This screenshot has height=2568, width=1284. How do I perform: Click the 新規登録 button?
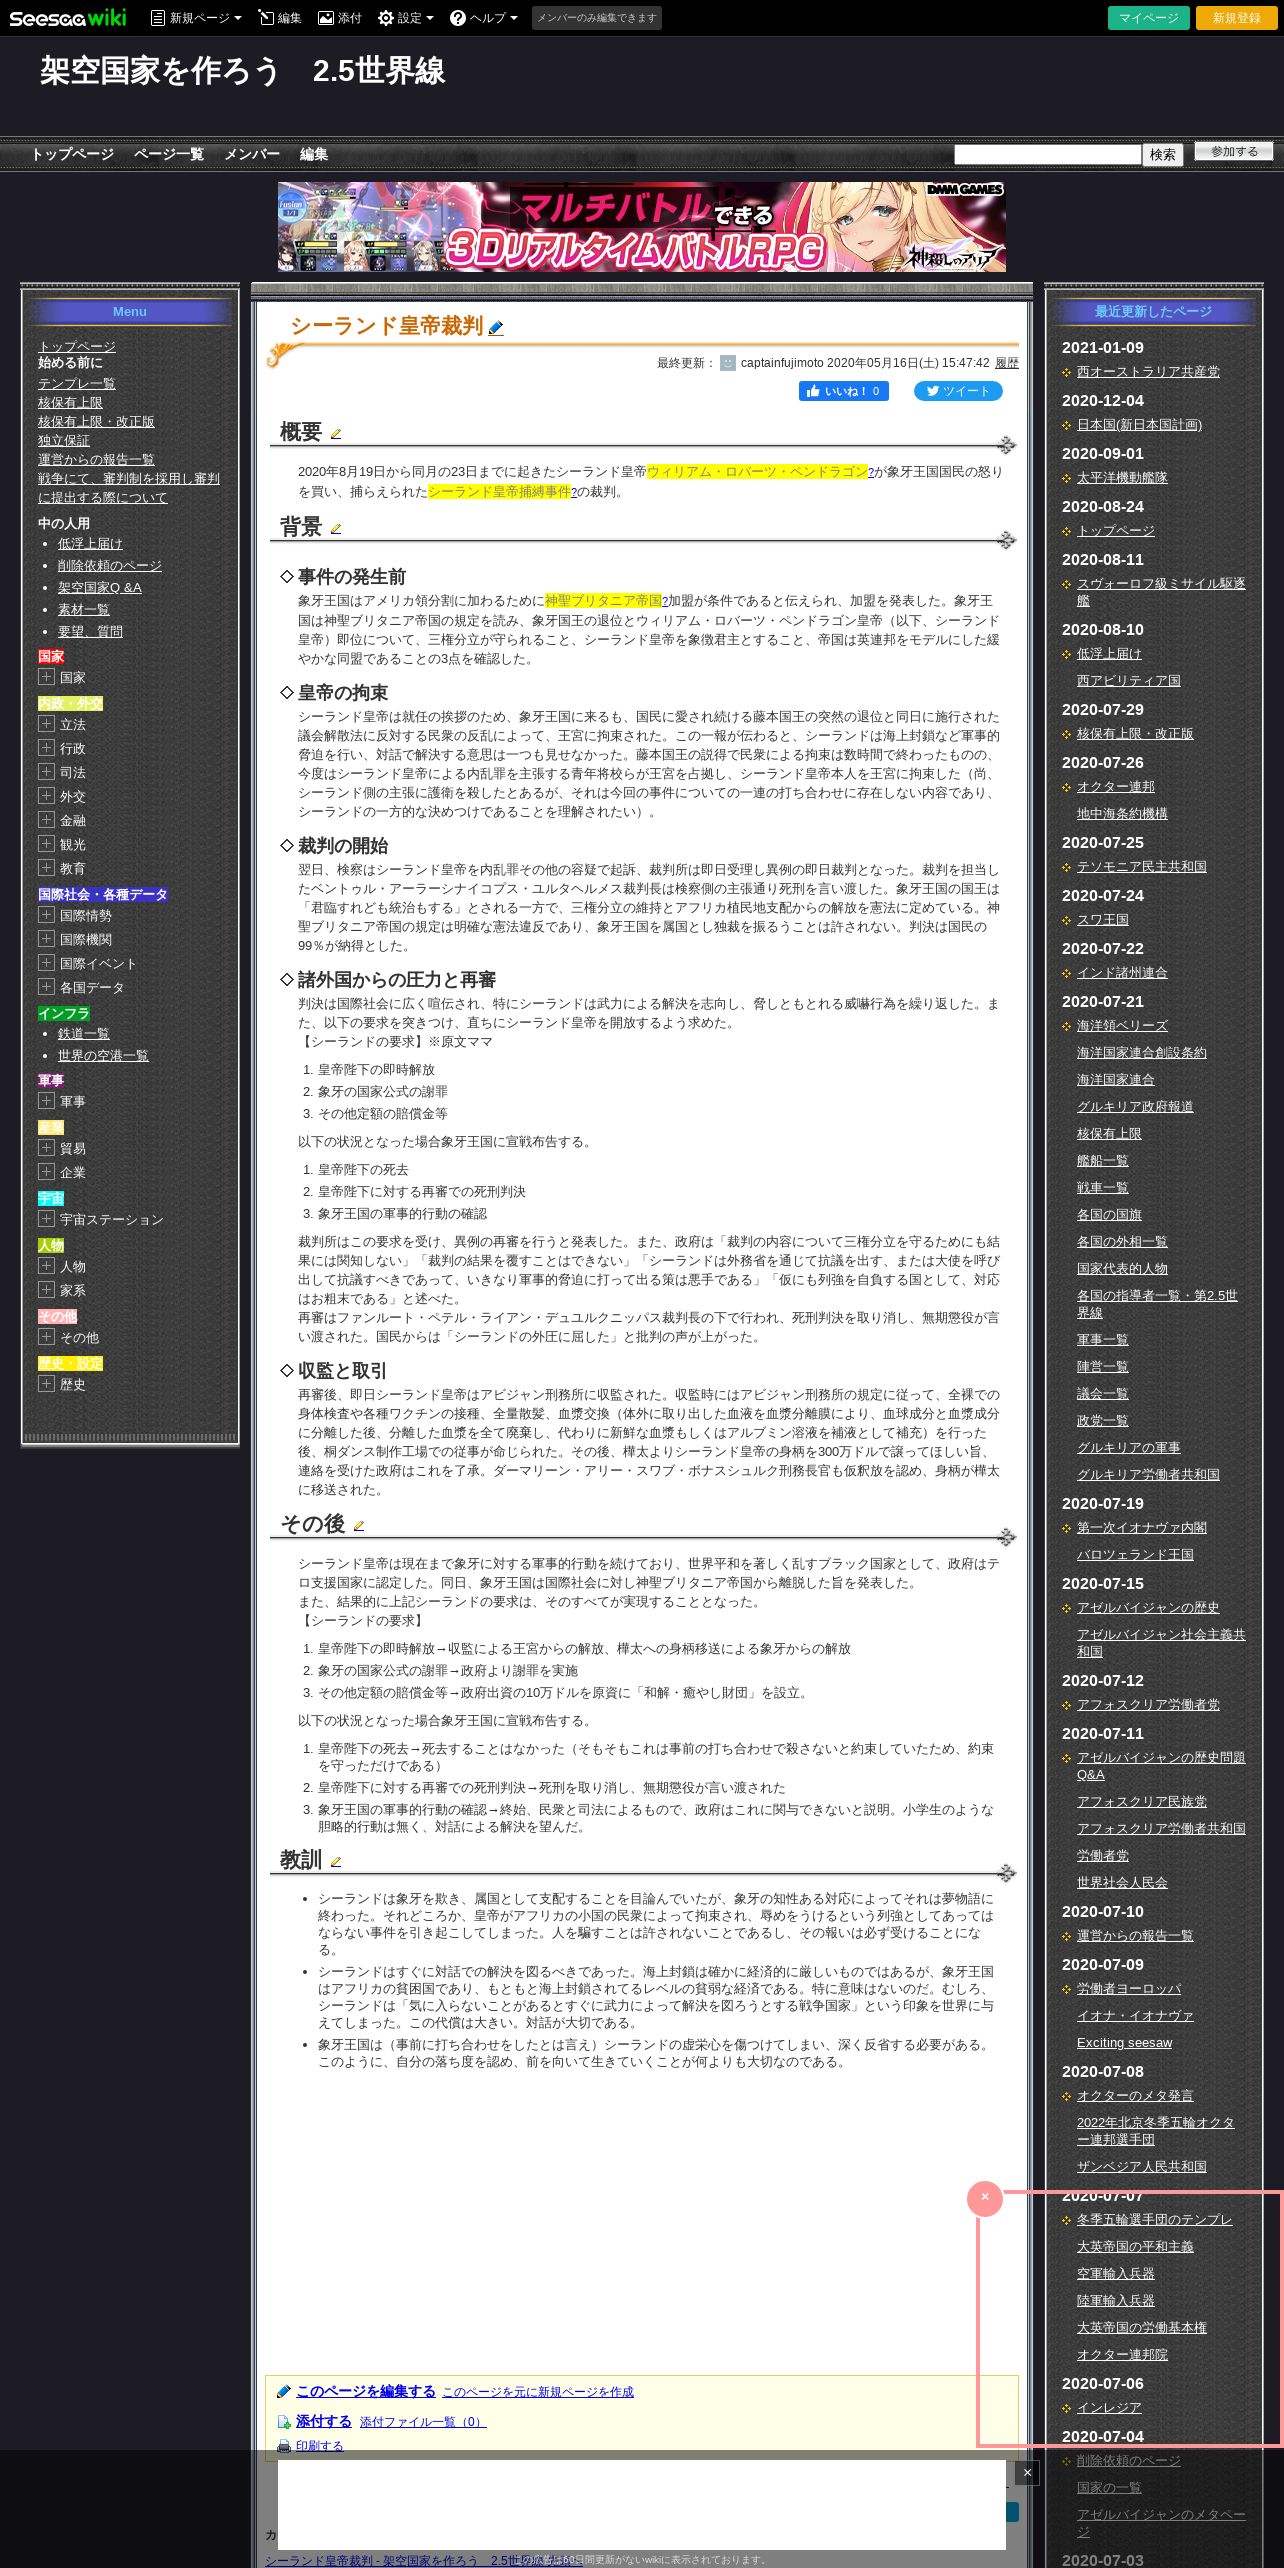click(1236, 18)
